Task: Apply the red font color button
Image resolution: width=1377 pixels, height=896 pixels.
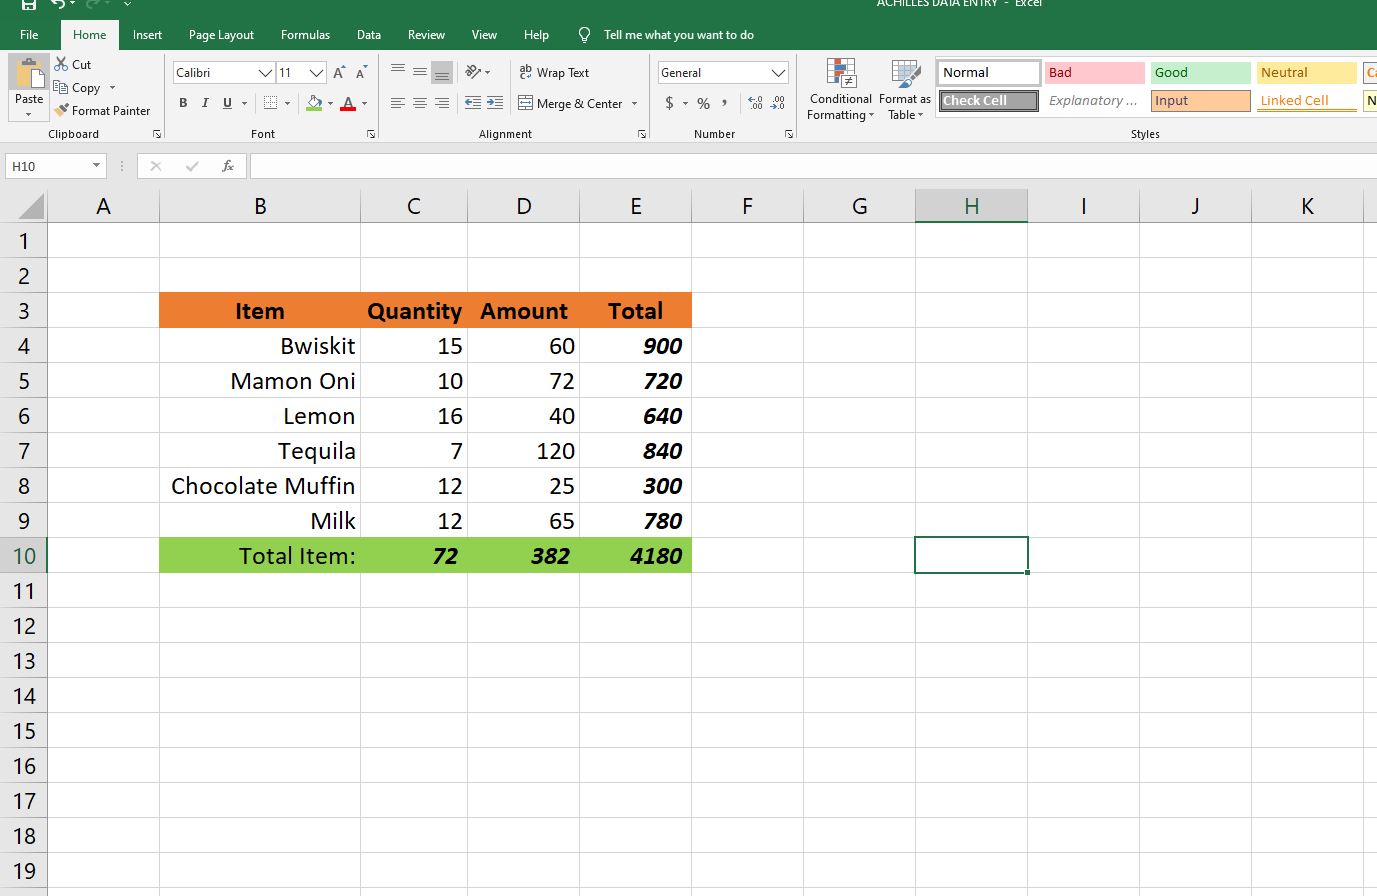Action: point(348,103)
